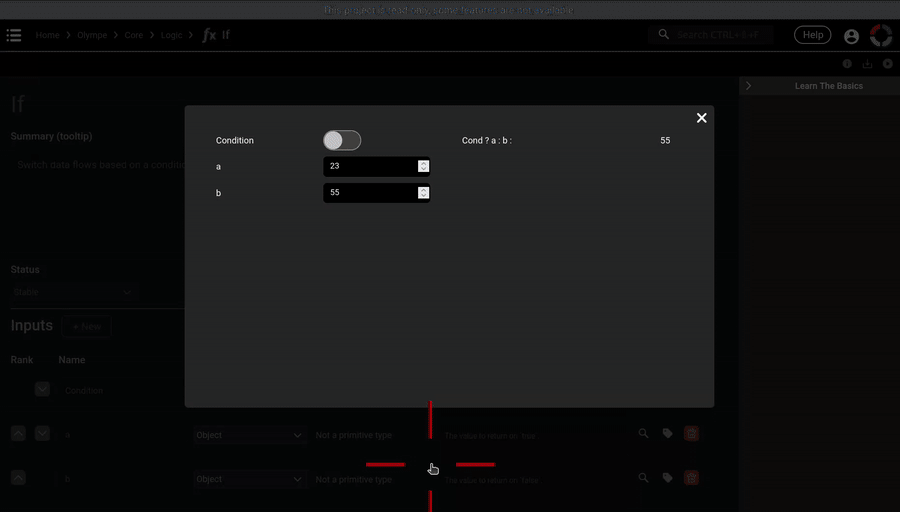The height and width of the screenshot is (512, 900).
Task: Navigate to Logic in the breadcrumb
Action: coord(171,35)
